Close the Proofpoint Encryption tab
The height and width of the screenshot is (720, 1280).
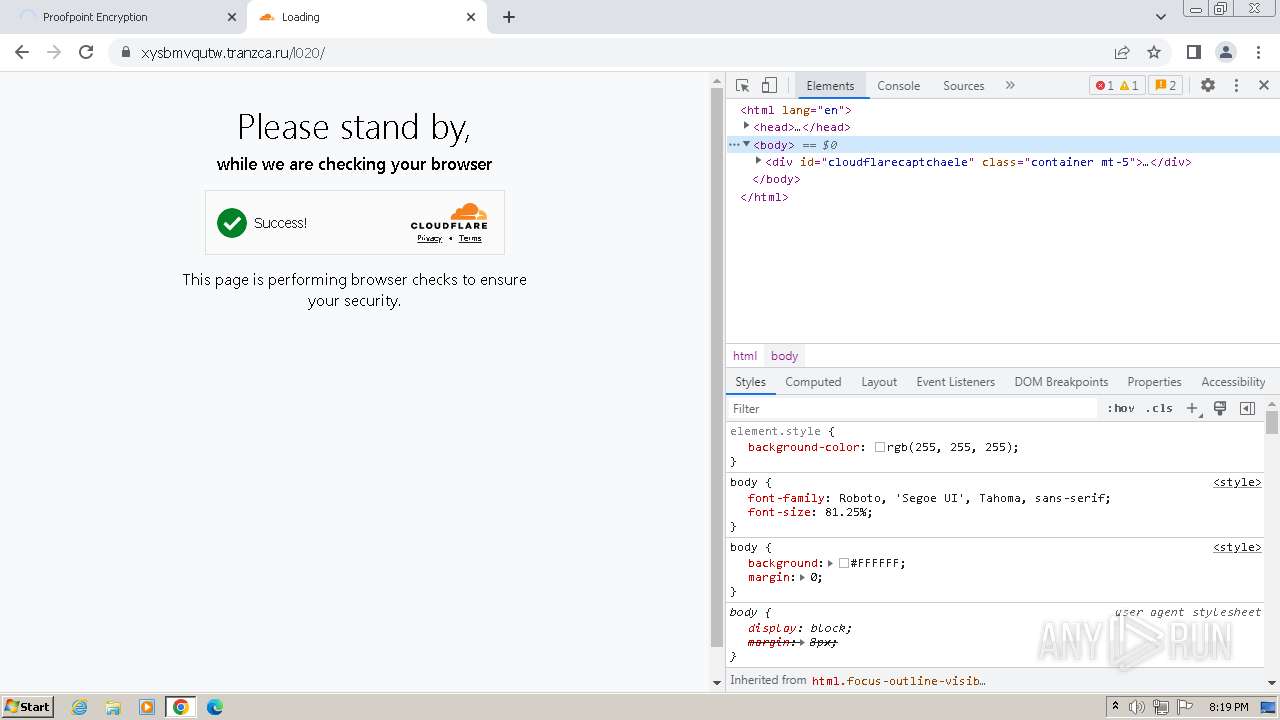pos(232,17)
